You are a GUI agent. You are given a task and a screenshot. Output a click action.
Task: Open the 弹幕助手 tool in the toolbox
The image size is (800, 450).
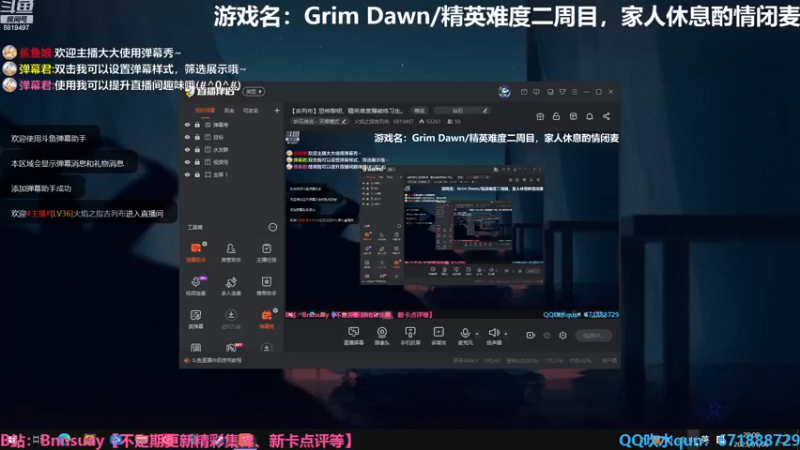click(195, 252)
